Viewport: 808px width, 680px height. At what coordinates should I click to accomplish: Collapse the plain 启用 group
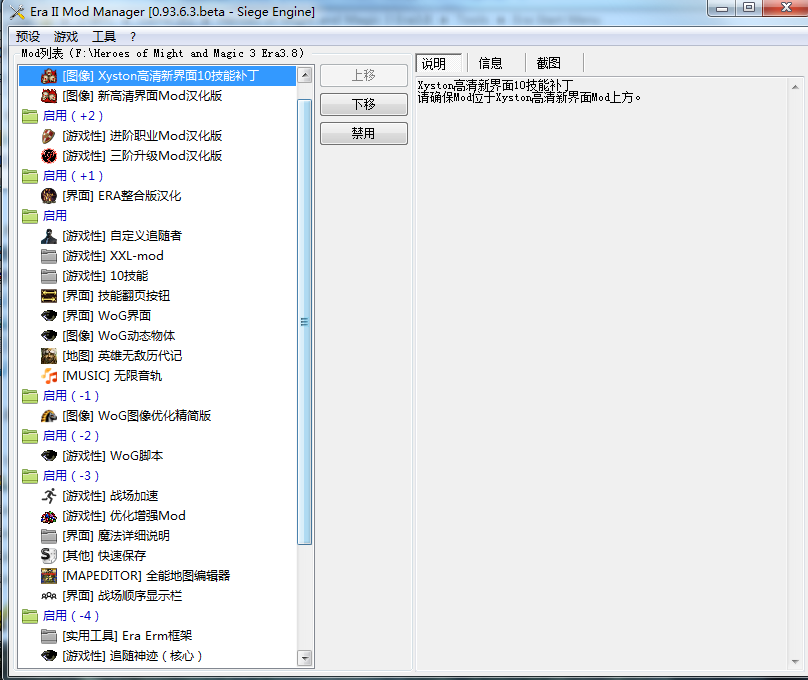[30, 216]
